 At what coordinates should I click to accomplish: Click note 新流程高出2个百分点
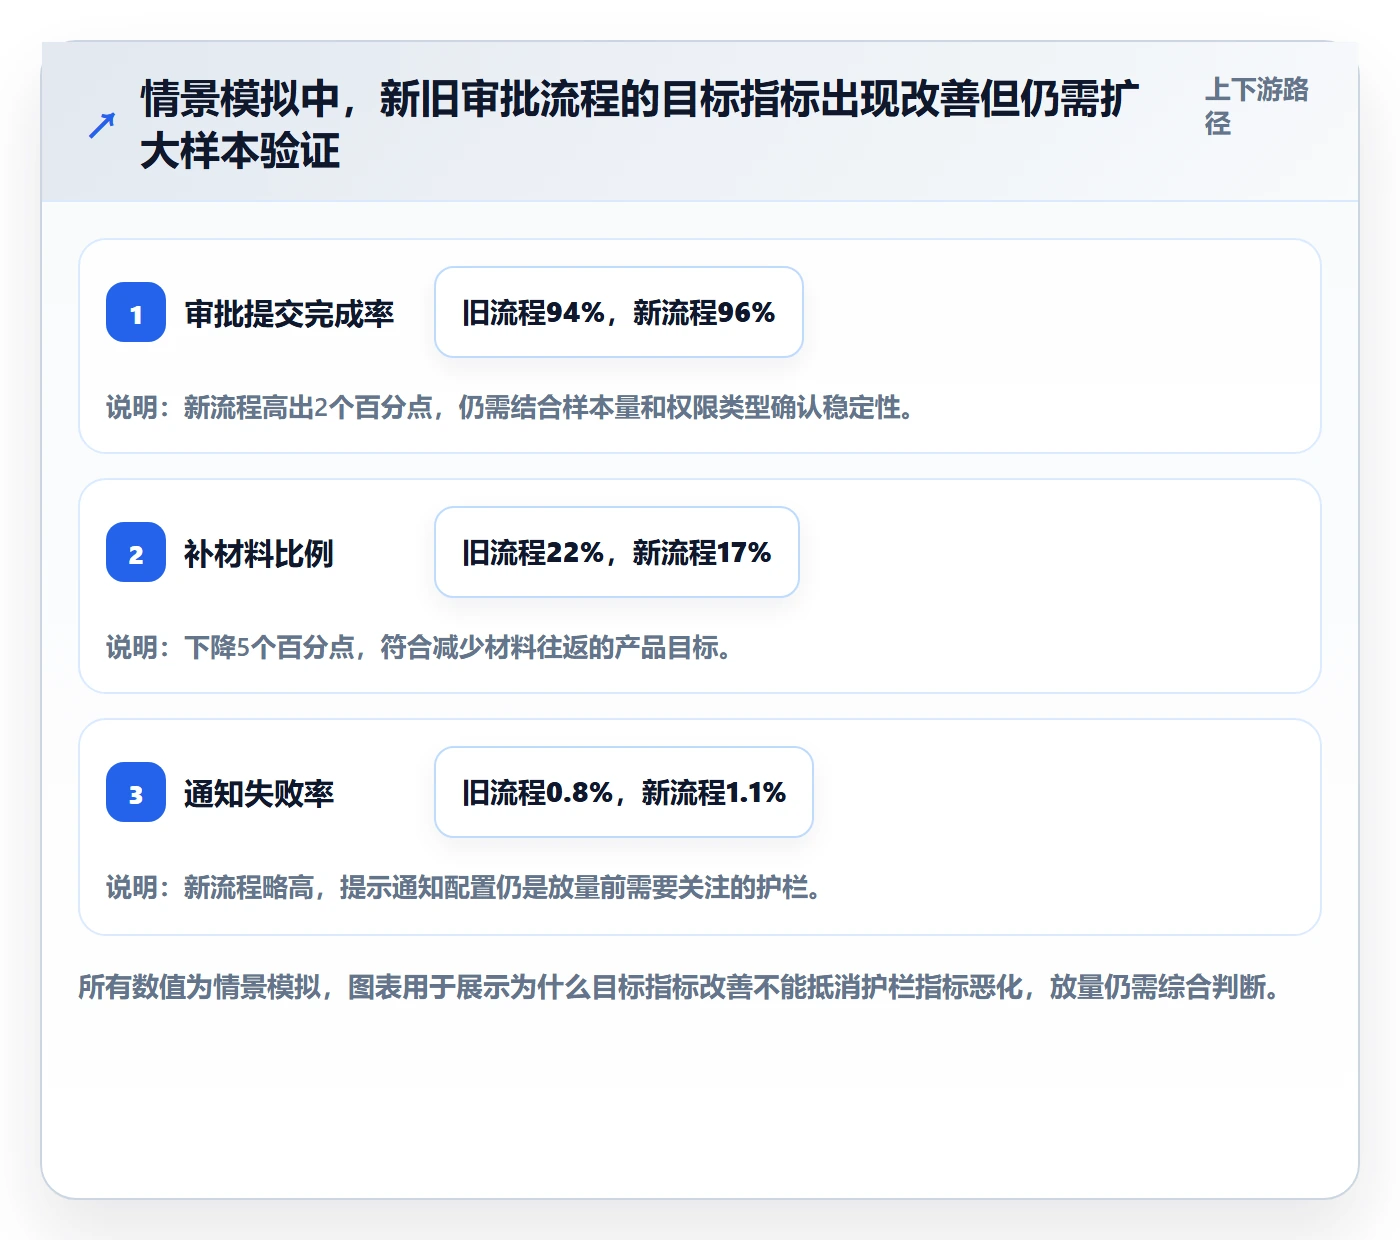pyautogui.click(x=511, y=407)
